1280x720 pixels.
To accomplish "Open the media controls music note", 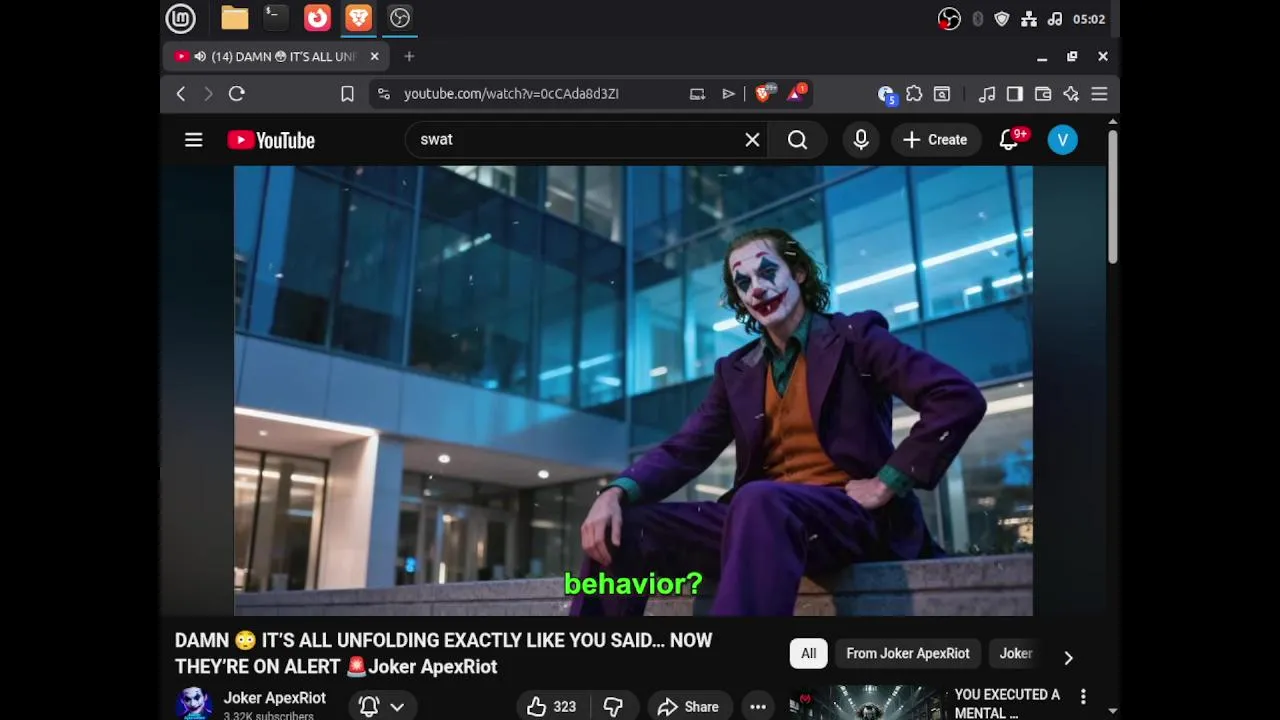I will (987, 94).
